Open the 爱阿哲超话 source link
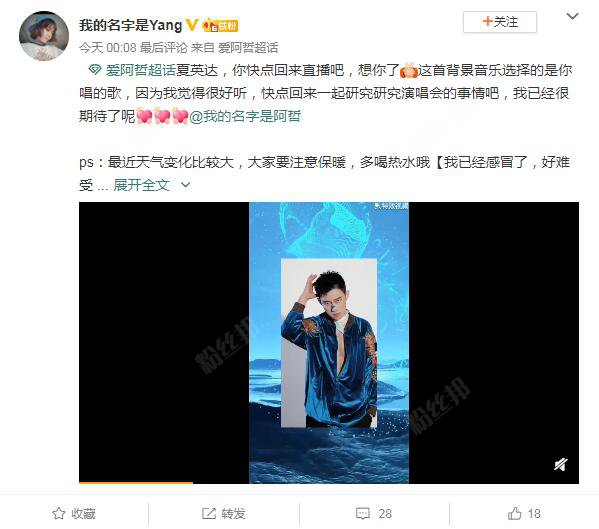Image resolution: width=599 pixels, height=529 pixels. (248, 48)
